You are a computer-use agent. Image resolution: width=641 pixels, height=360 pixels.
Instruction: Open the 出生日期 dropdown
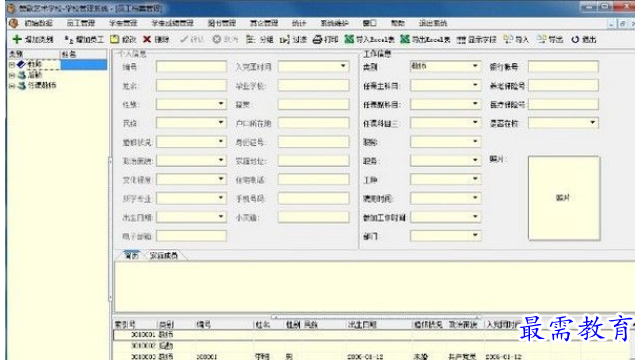[x=221, y=217]
